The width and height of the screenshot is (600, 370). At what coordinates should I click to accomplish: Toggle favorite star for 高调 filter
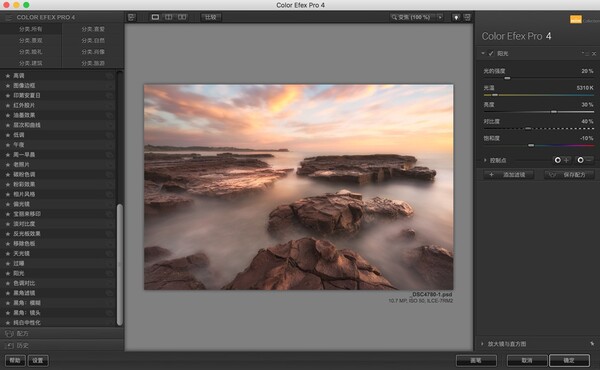tap(8, 76)
